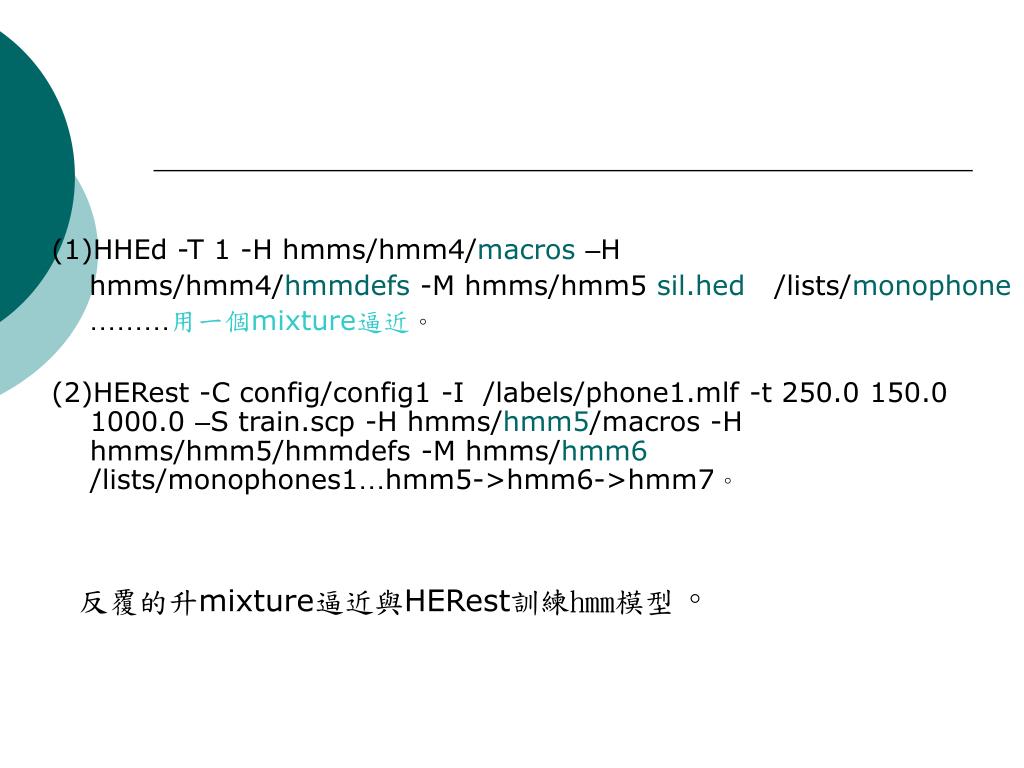Click the teal "monophone" word
This screenshot has height=768, width=1024.
931,286
